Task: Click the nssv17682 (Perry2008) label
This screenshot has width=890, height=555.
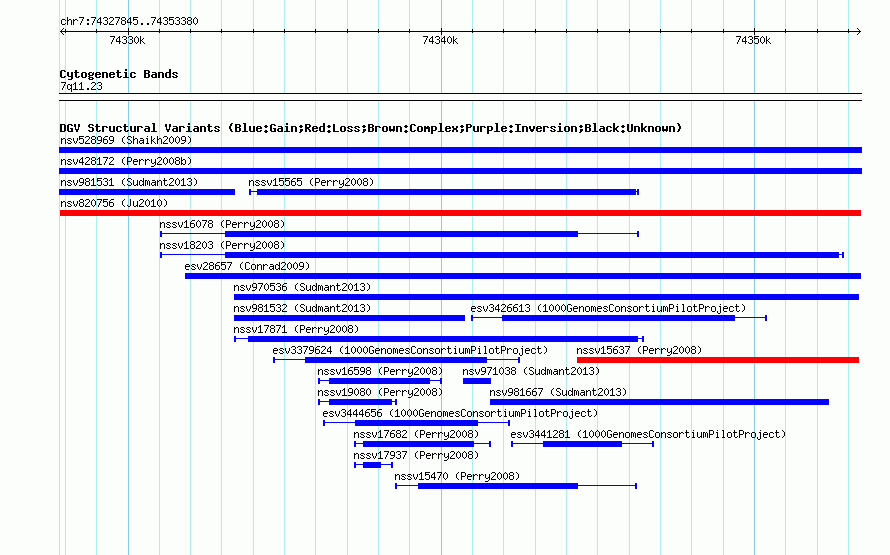Action: tap(416, 434)
